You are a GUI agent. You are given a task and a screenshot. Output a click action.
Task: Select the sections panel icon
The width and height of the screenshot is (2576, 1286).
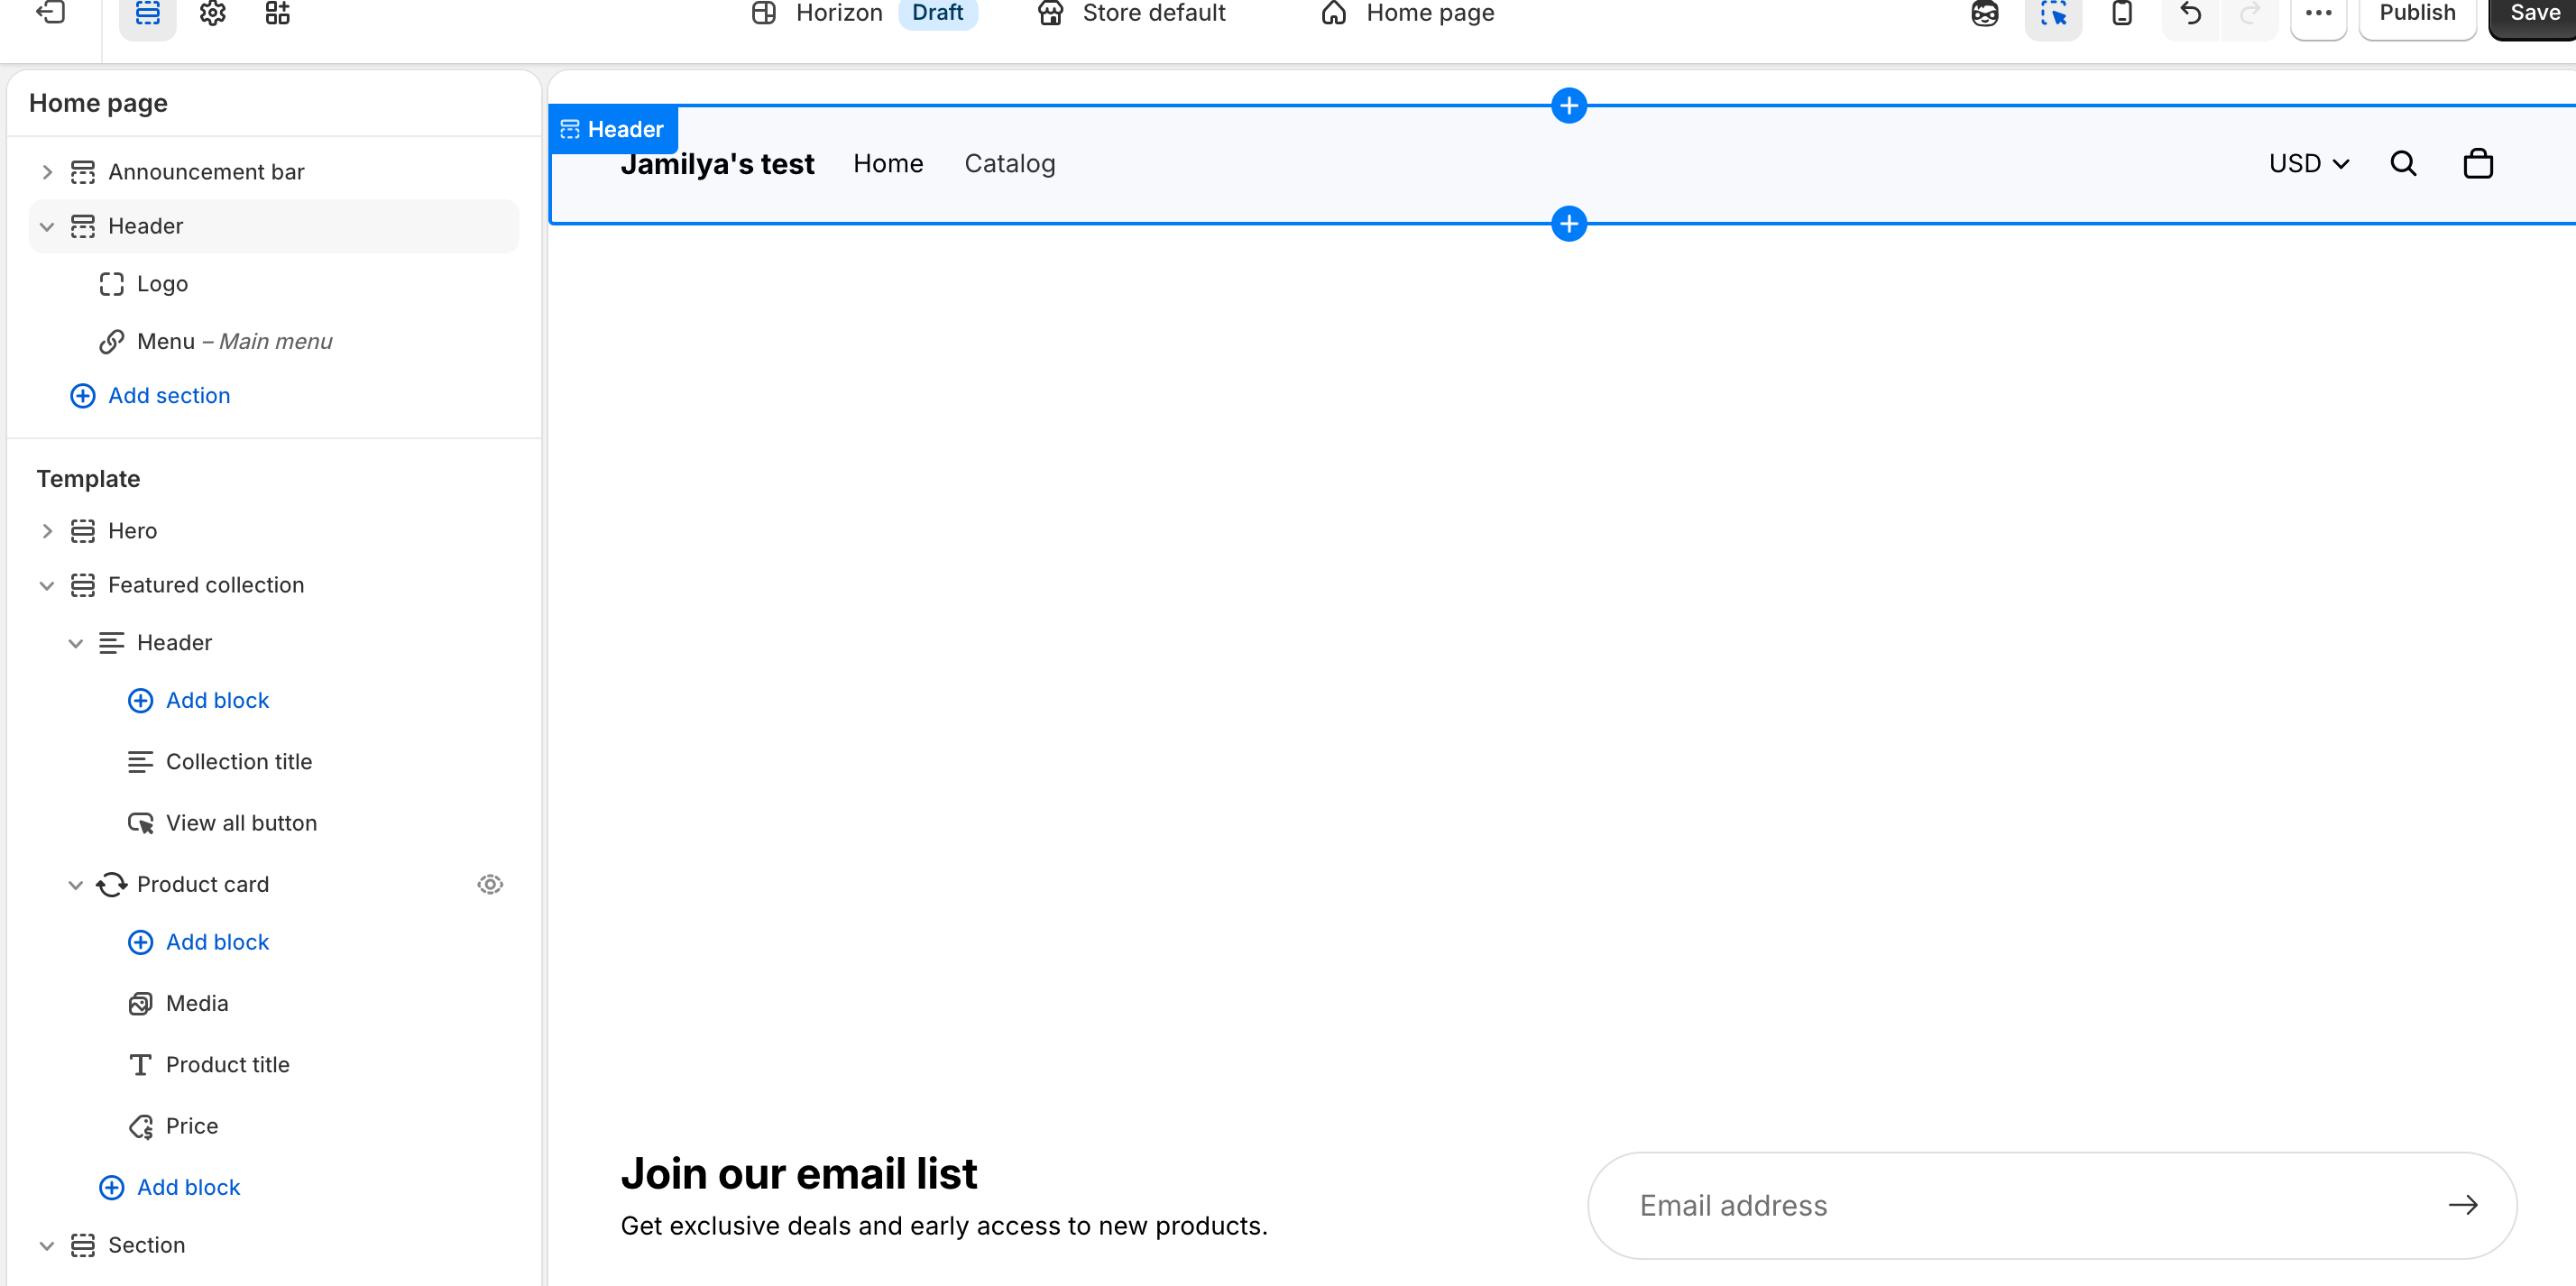148,13
